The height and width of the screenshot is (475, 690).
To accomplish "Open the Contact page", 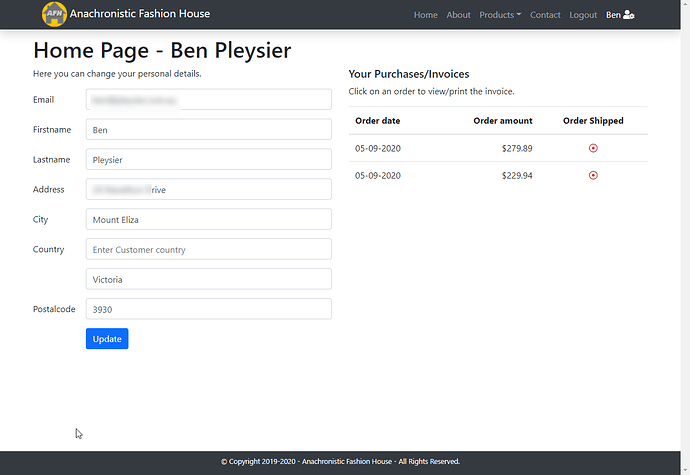I will [545, 15].
